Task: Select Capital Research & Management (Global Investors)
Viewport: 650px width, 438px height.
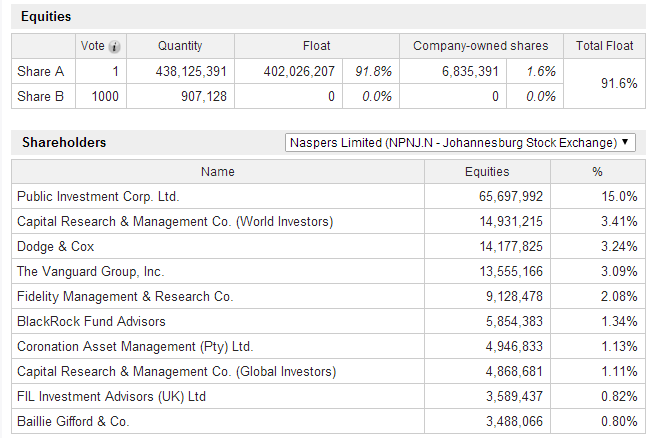Action: [177, 372]
